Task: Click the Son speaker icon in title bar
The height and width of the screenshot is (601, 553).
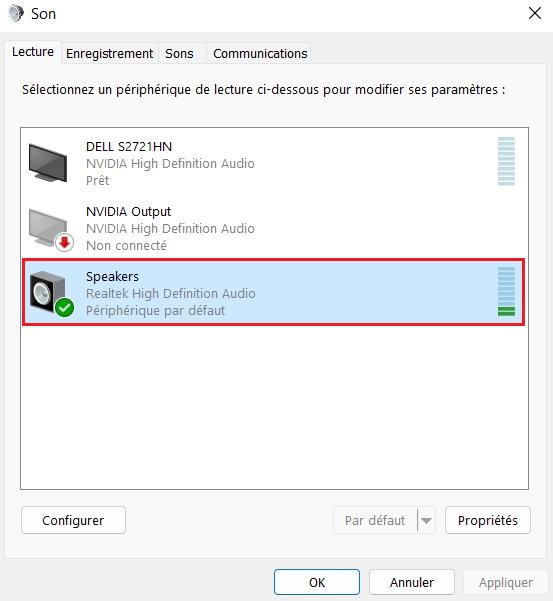Action: click(16, 13)
